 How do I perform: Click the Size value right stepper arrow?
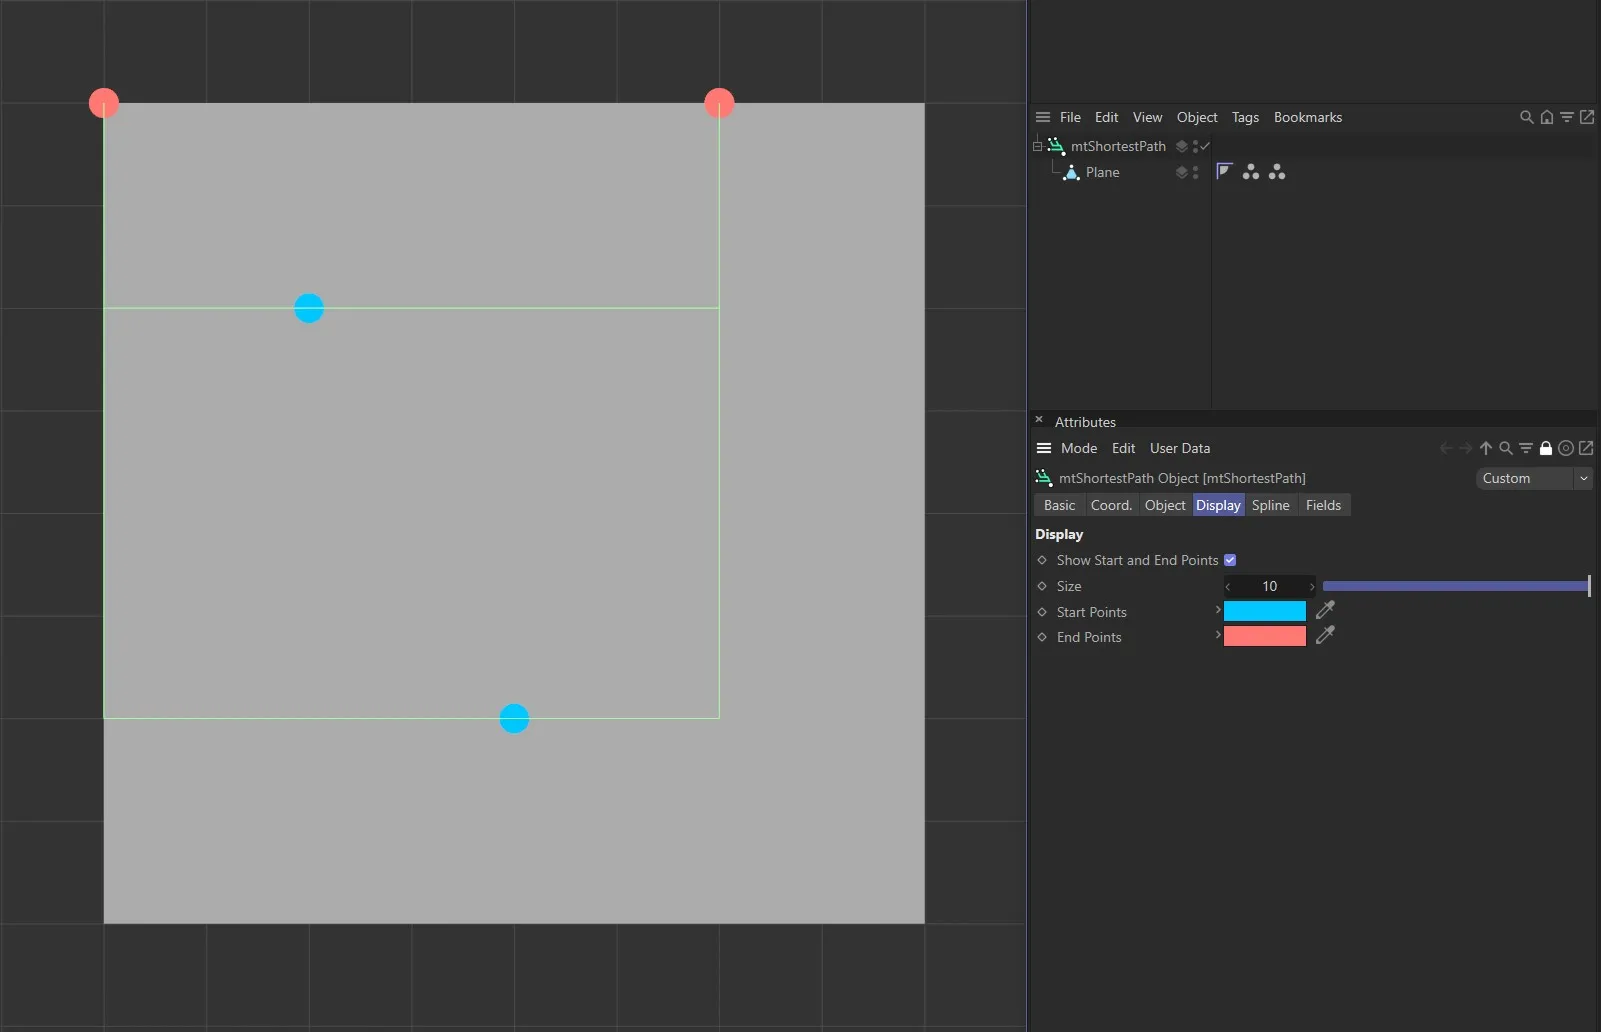tap(1311, 587)
